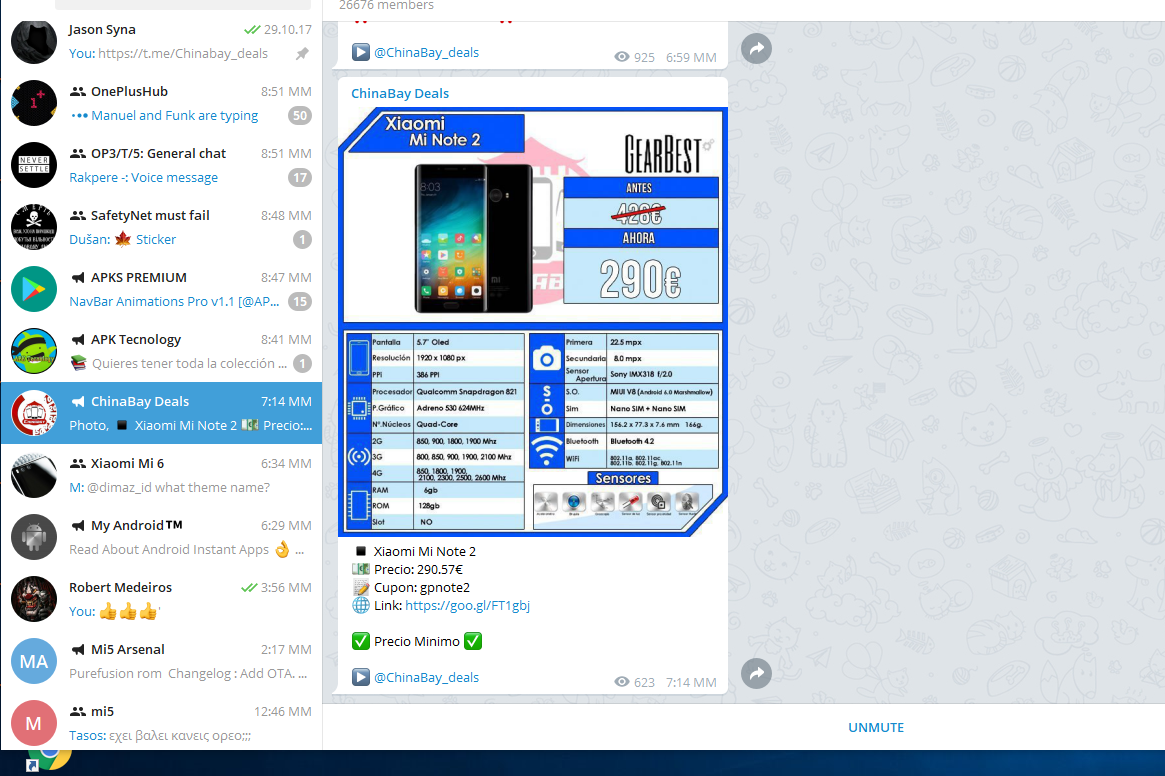Open the OnePlusHub group chat
The image size is (1165, 776).
tap(161, 103)
